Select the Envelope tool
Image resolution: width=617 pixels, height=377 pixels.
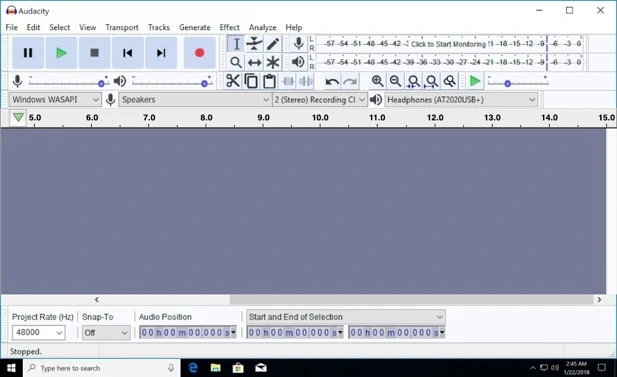click(x=254, y=44)
